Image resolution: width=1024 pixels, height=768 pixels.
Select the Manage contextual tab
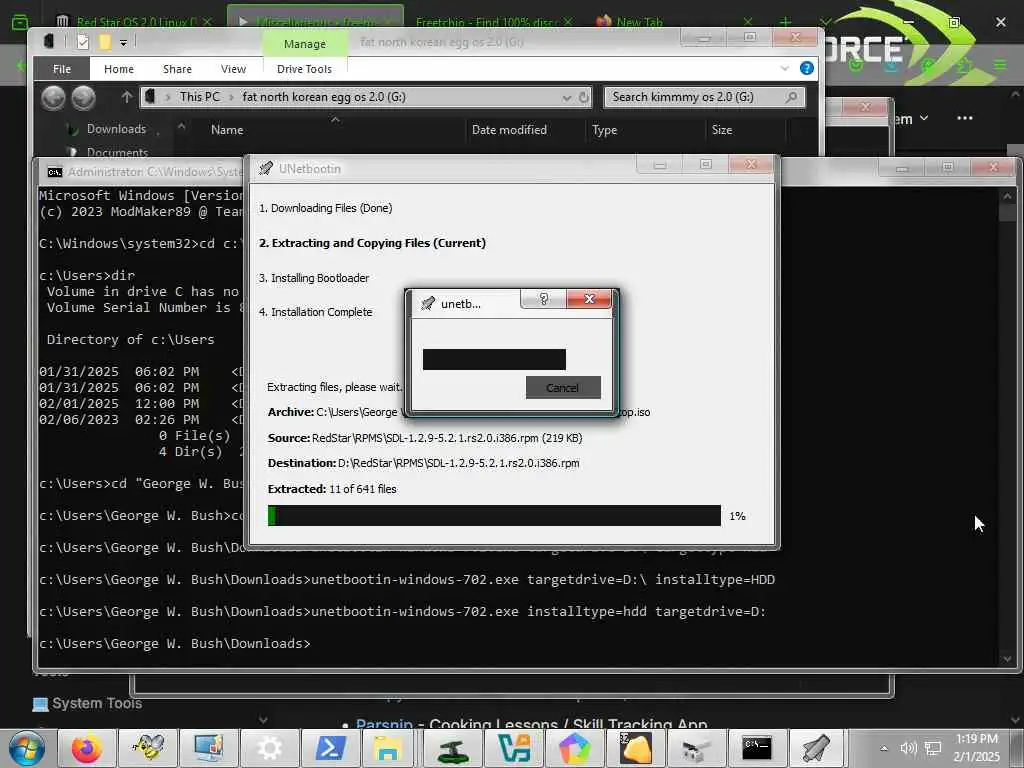(305, 44)
